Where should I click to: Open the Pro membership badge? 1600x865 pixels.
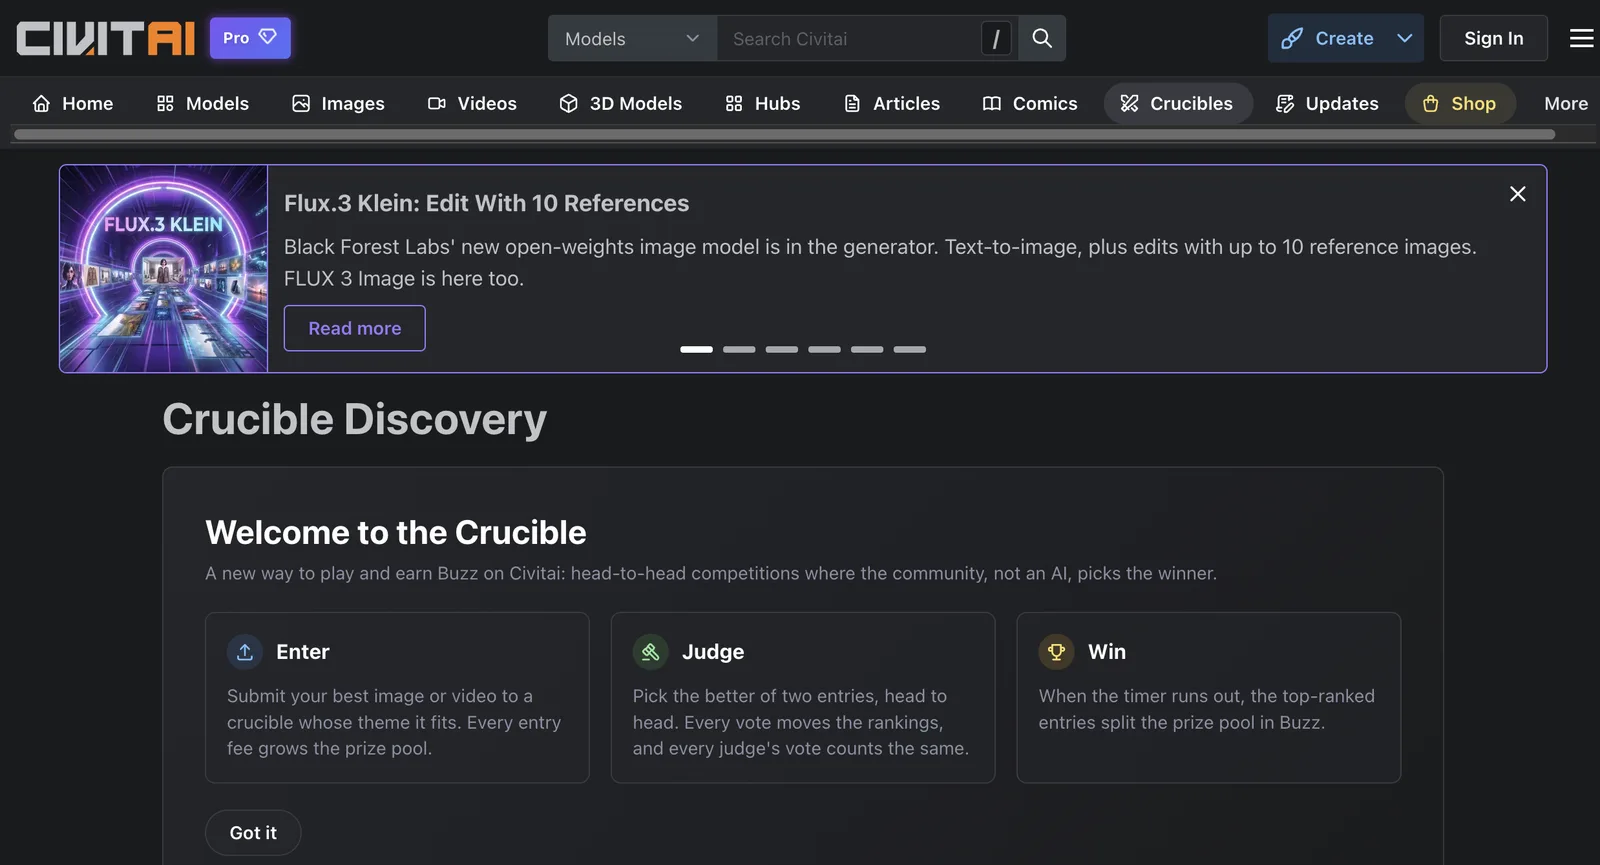coord(250,38)
